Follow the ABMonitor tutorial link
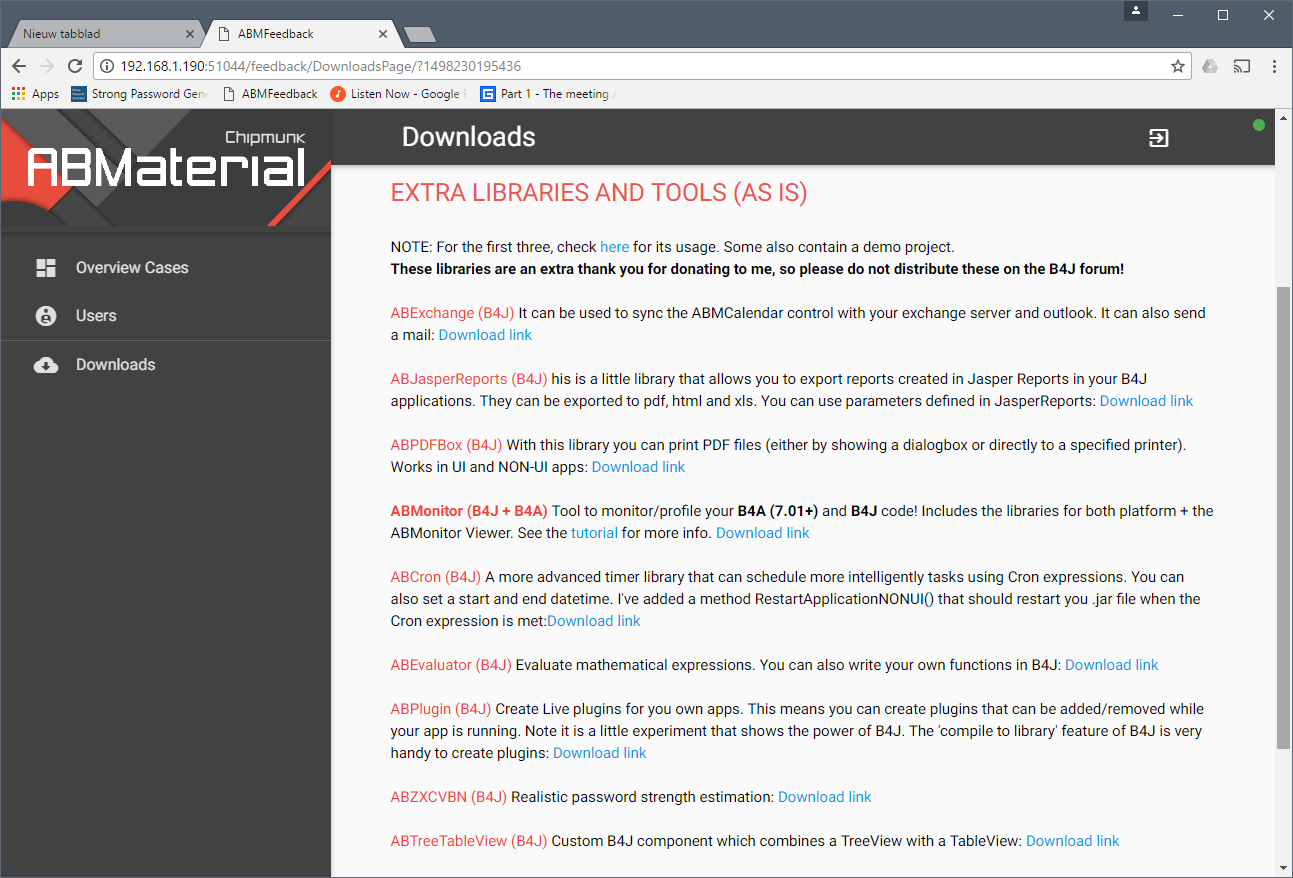Screen dimensions: 1293x878 tap(594, 532)
